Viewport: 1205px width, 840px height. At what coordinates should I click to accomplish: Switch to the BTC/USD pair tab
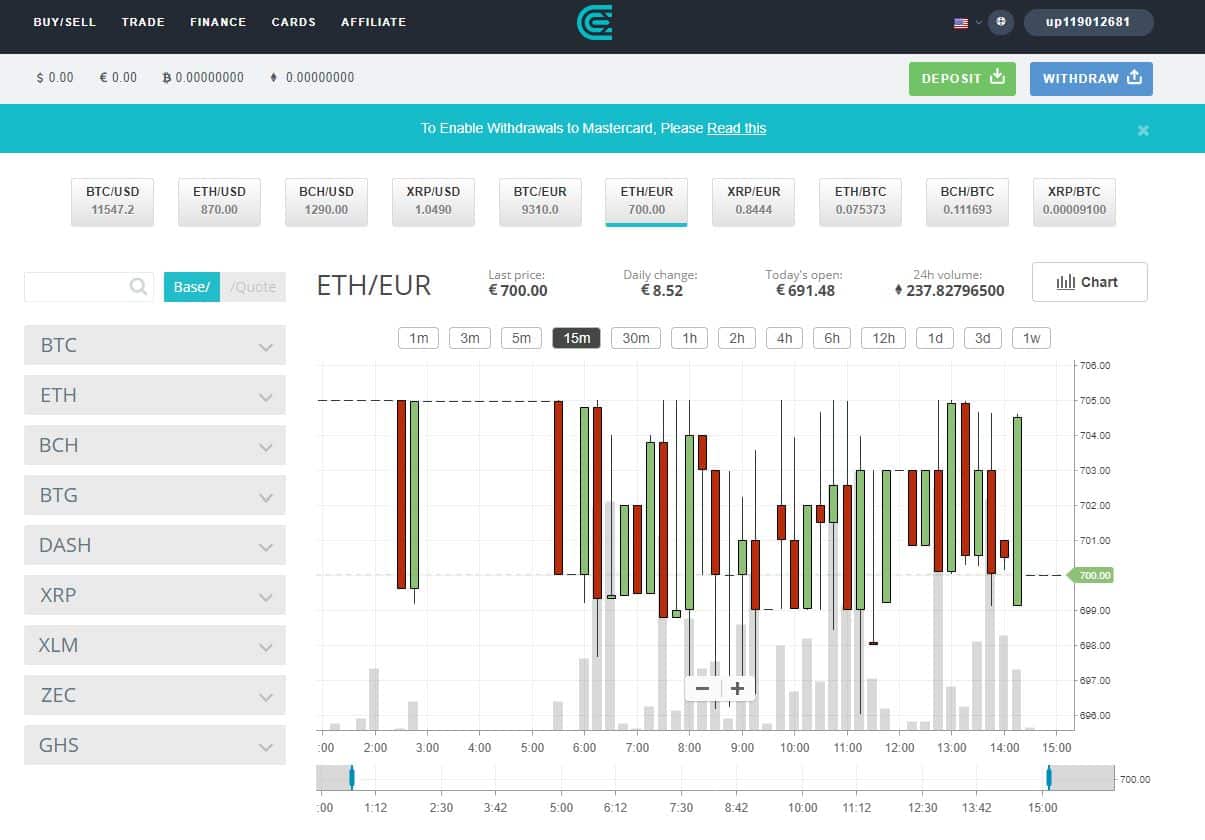(x=113, y=201)
